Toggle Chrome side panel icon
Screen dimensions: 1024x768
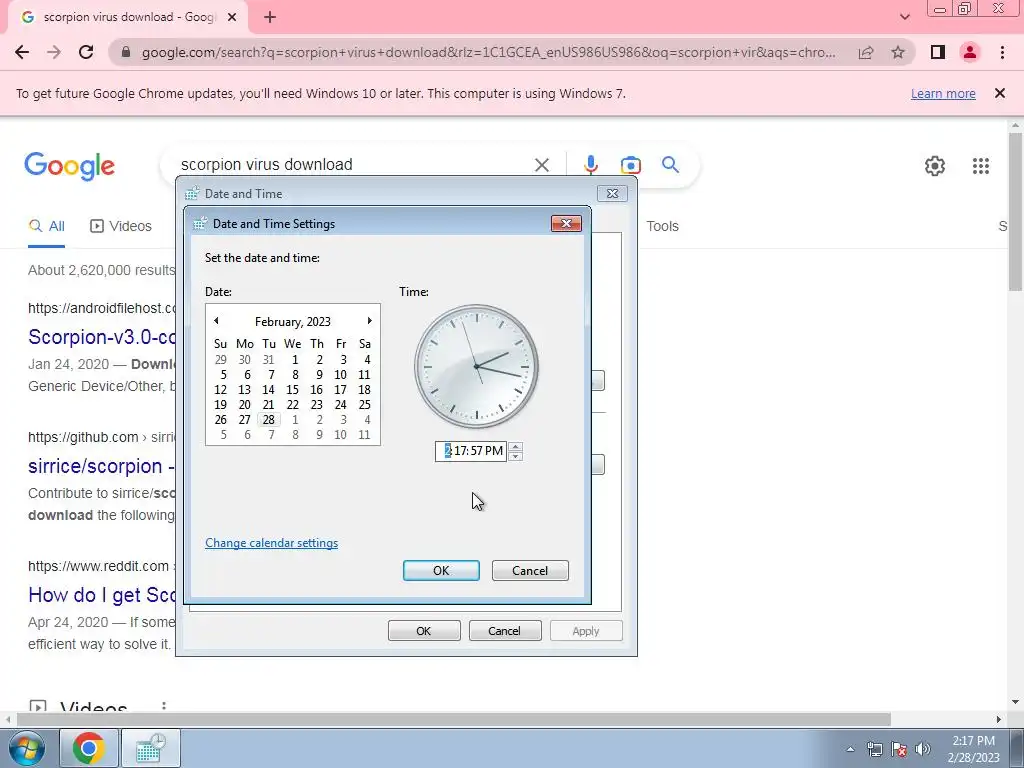(938, 52)
